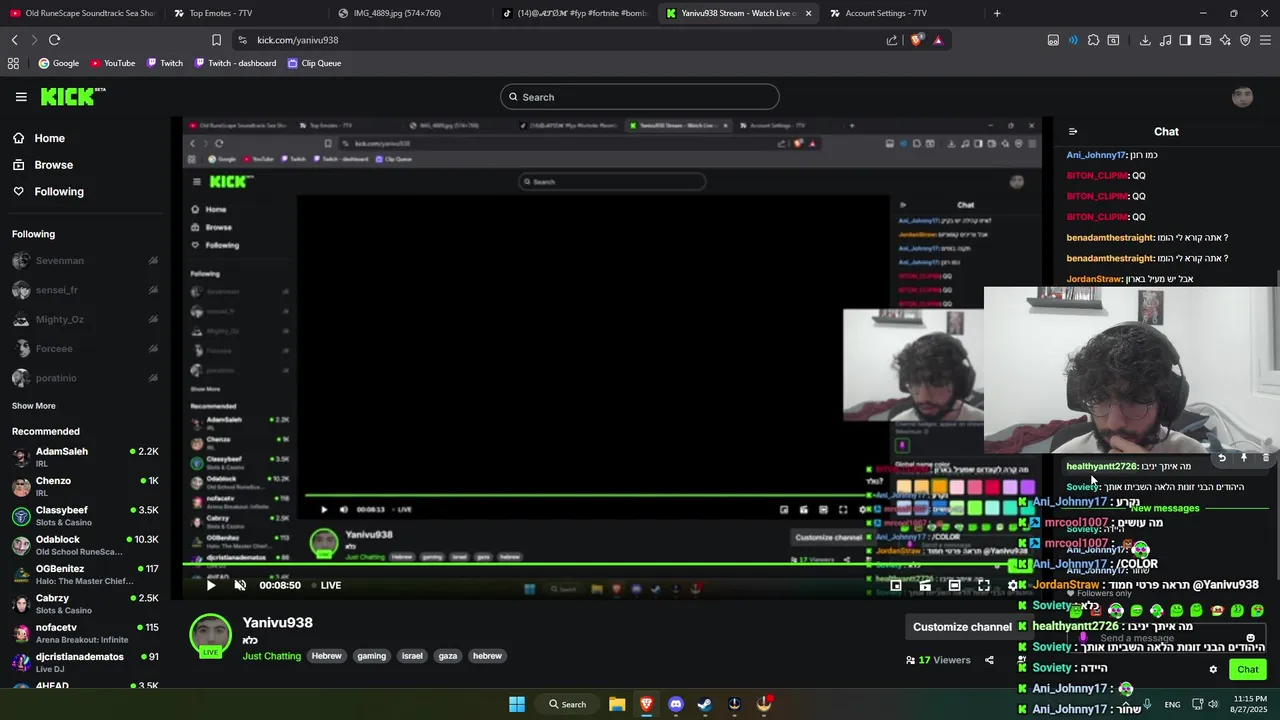Click the Kick search field
Screen dimensions: 1280x720
click(x=640, y=97)
